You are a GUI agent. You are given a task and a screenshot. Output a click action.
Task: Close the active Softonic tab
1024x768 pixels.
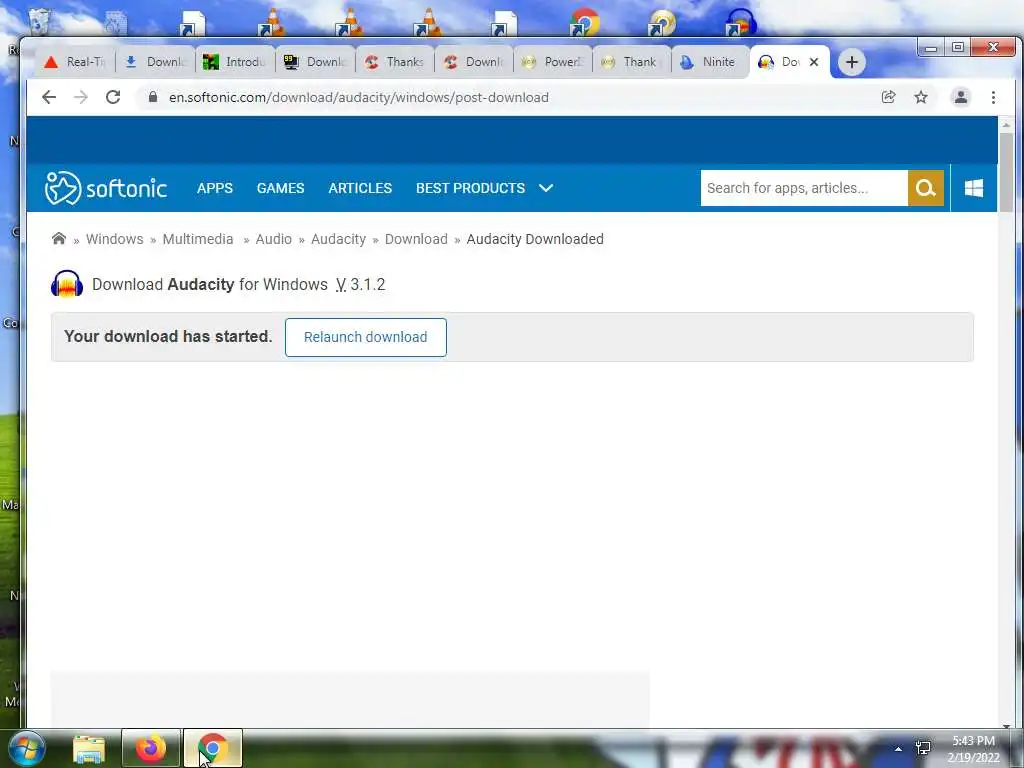coord(814,62)
